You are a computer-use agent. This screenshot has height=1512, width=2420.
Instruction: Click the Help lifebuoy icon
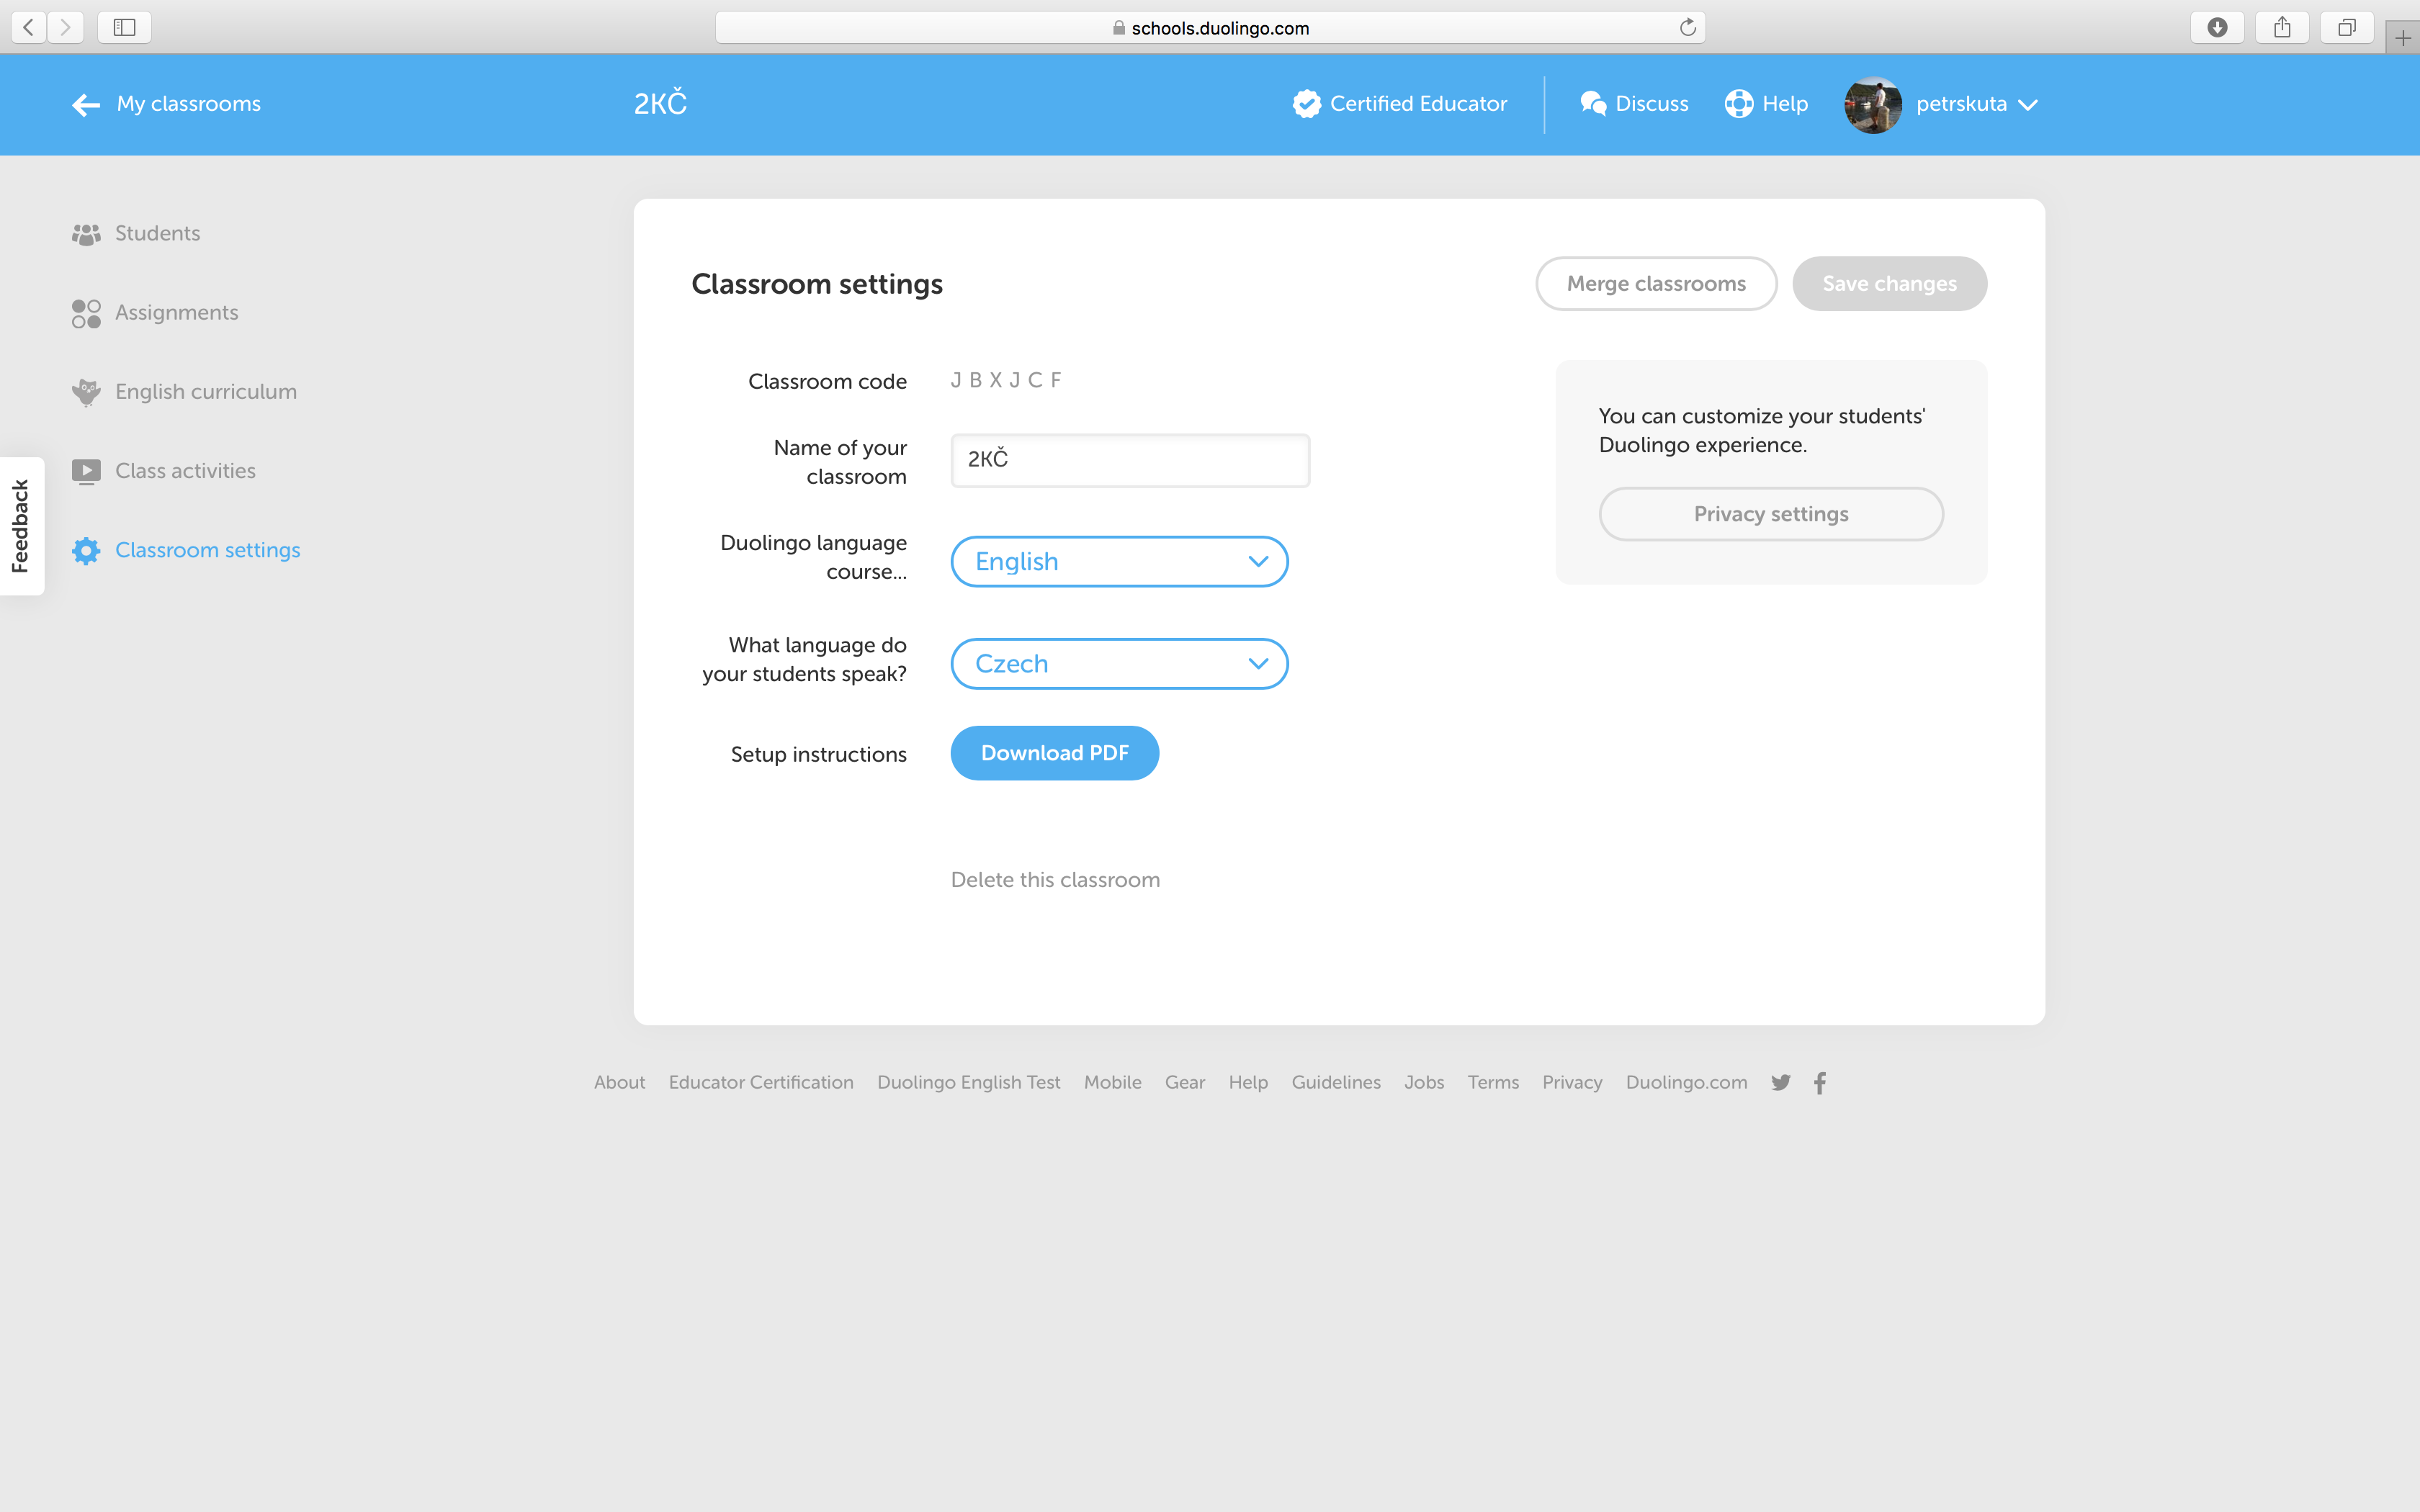(x=1739, y=104)
